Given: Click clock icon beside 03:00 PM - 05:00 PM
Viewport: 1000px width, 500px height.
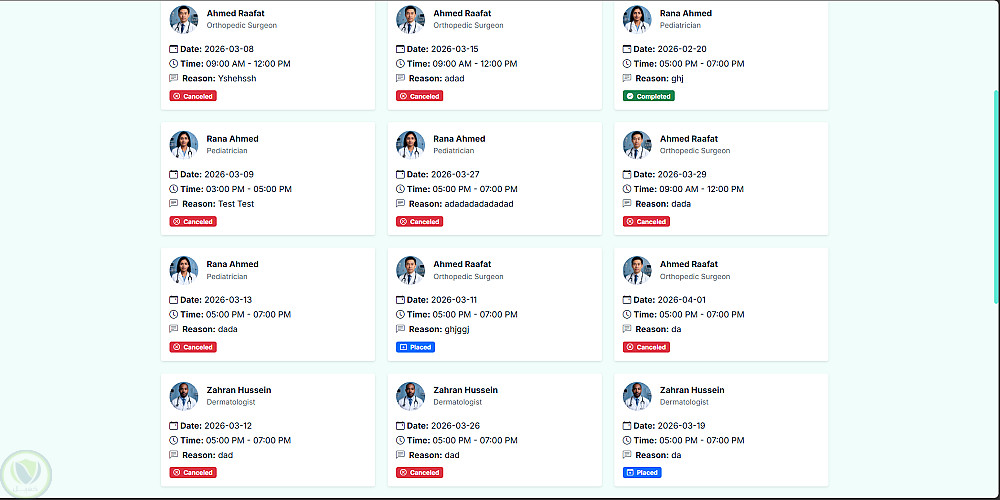Looking at the screenshot, I should point(173,189).
